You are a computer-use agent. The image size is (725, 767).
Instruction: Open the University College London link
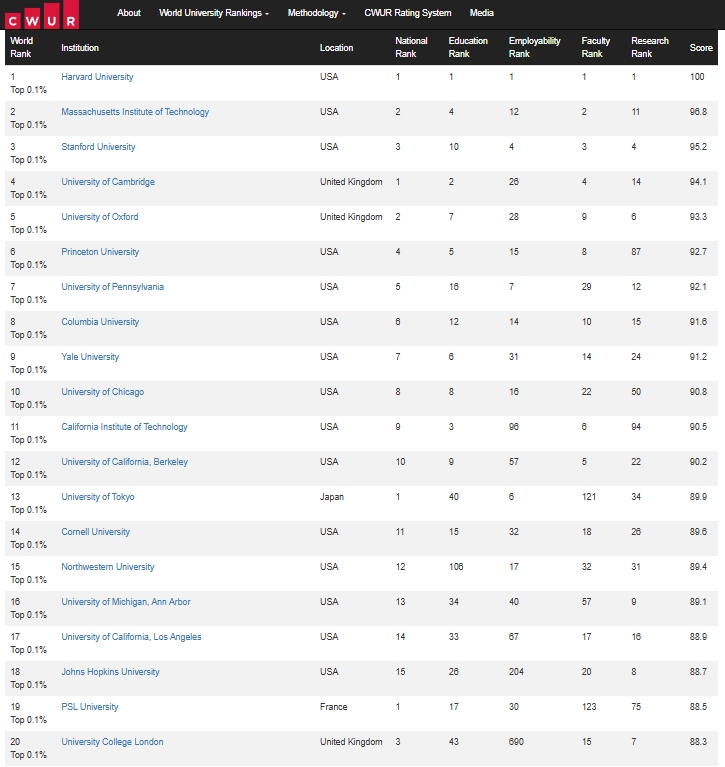[x=113, y=742]
